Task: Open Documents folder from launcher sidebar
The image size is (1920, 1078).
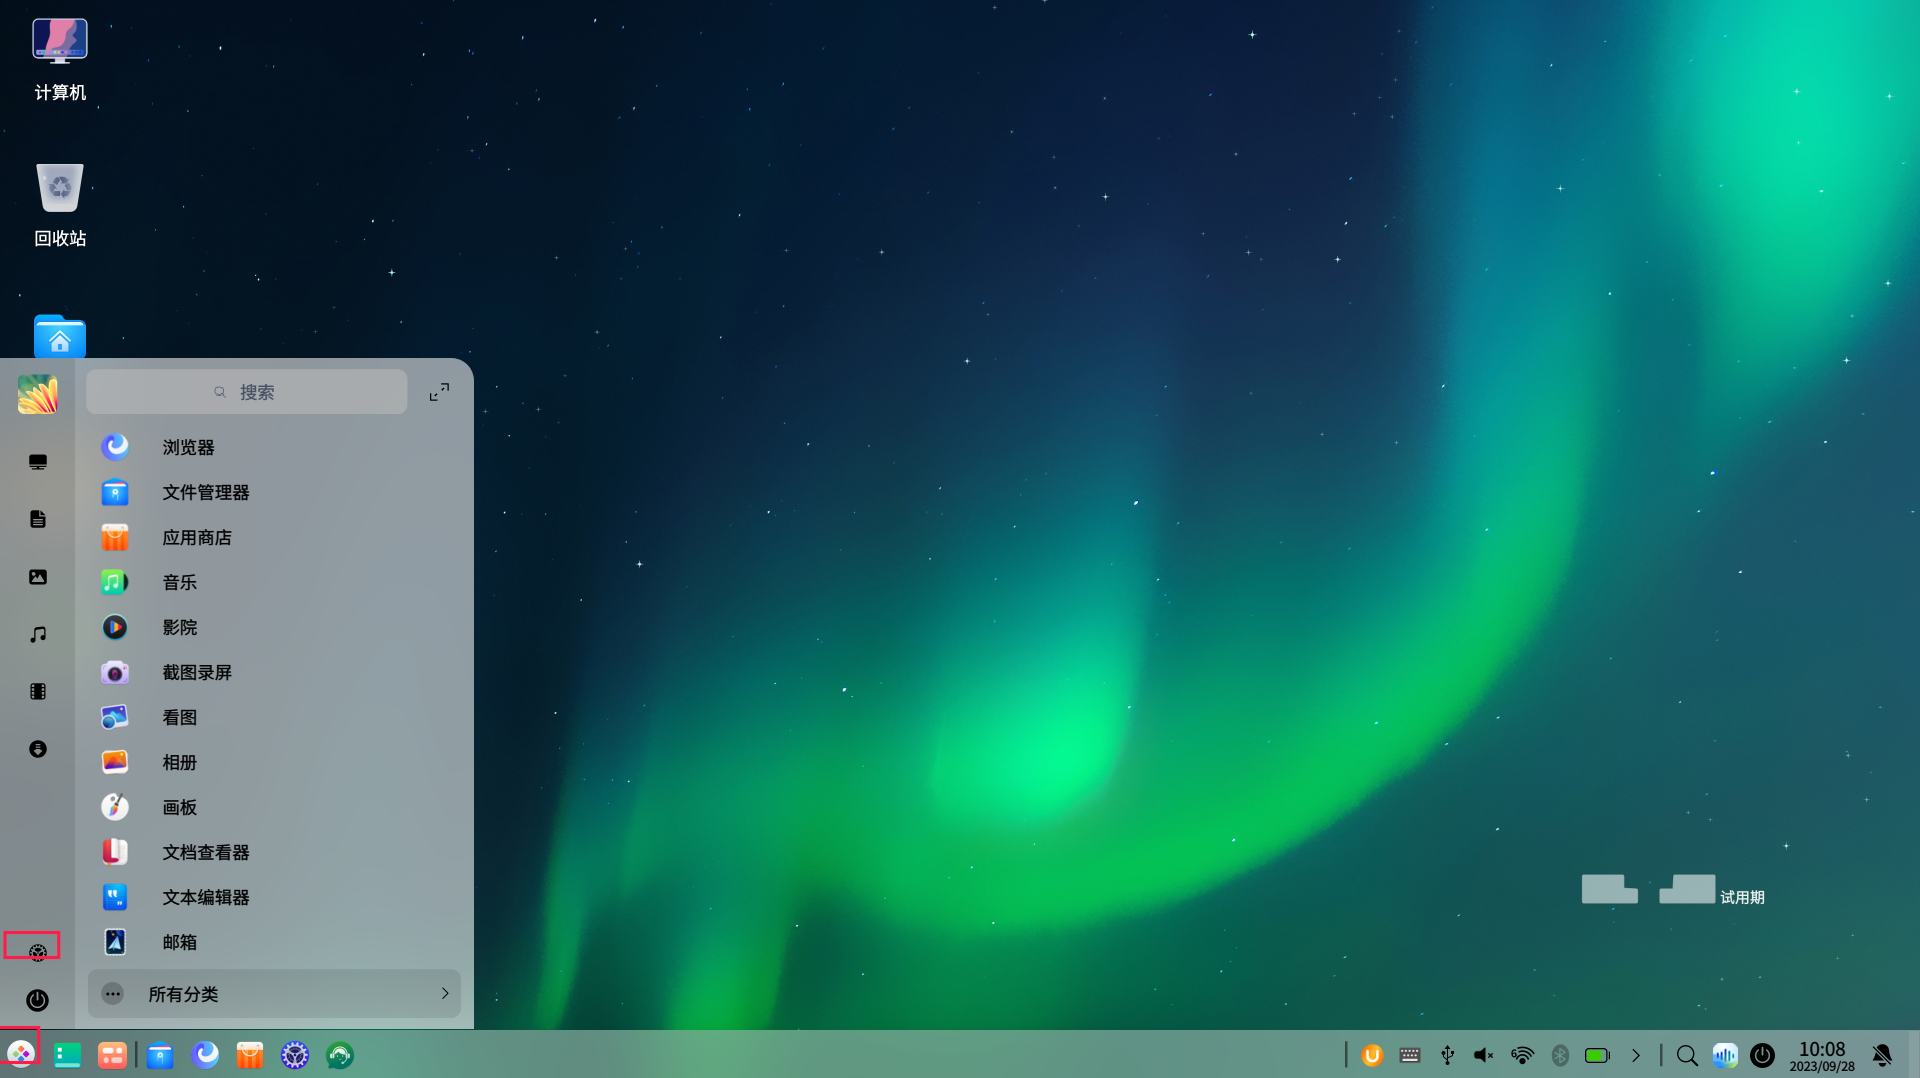Action: (x=38, y=519)
